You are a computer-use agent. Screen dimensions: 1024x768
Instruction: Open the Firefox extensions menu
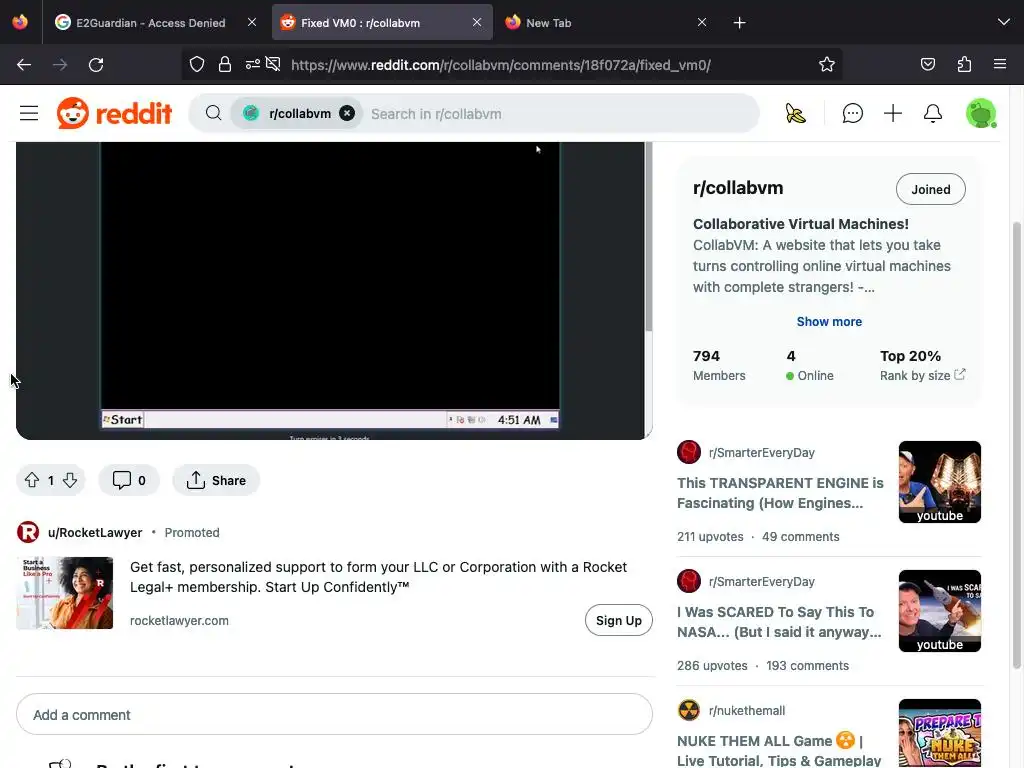coord(964,64)
